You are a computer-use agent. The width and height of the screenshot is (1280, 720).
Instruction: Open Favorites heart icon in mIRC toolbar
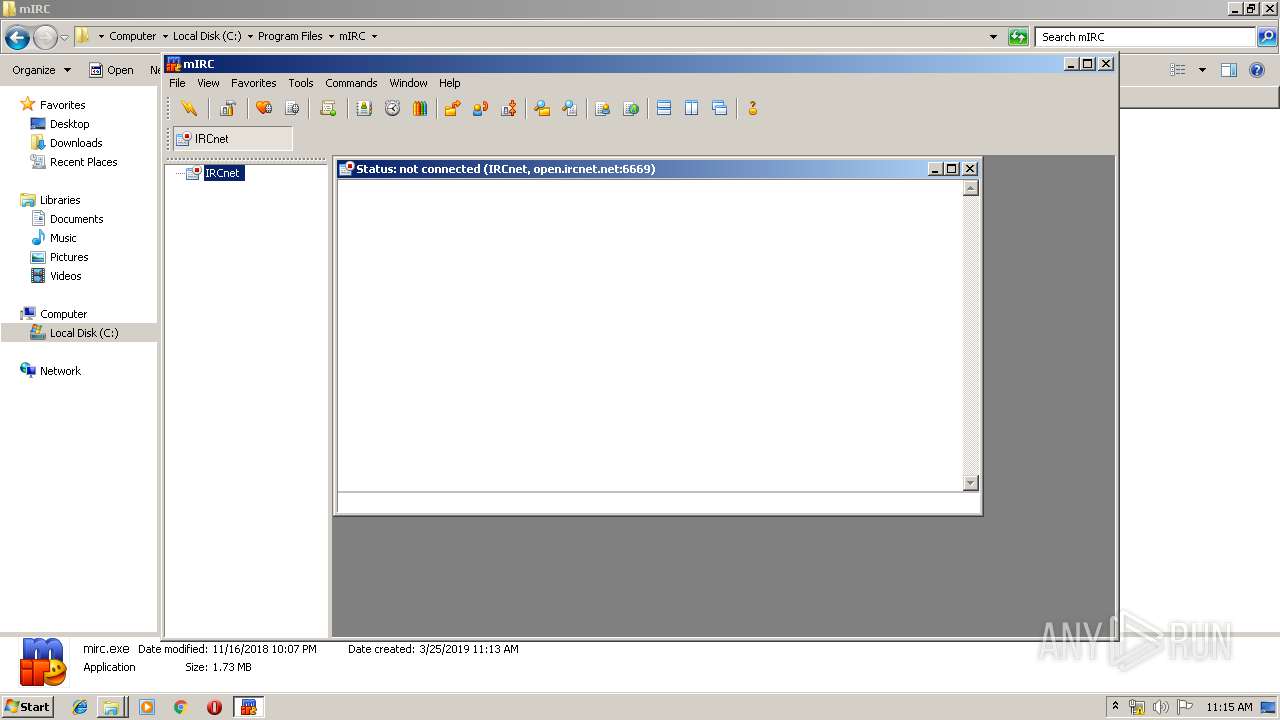264,108
